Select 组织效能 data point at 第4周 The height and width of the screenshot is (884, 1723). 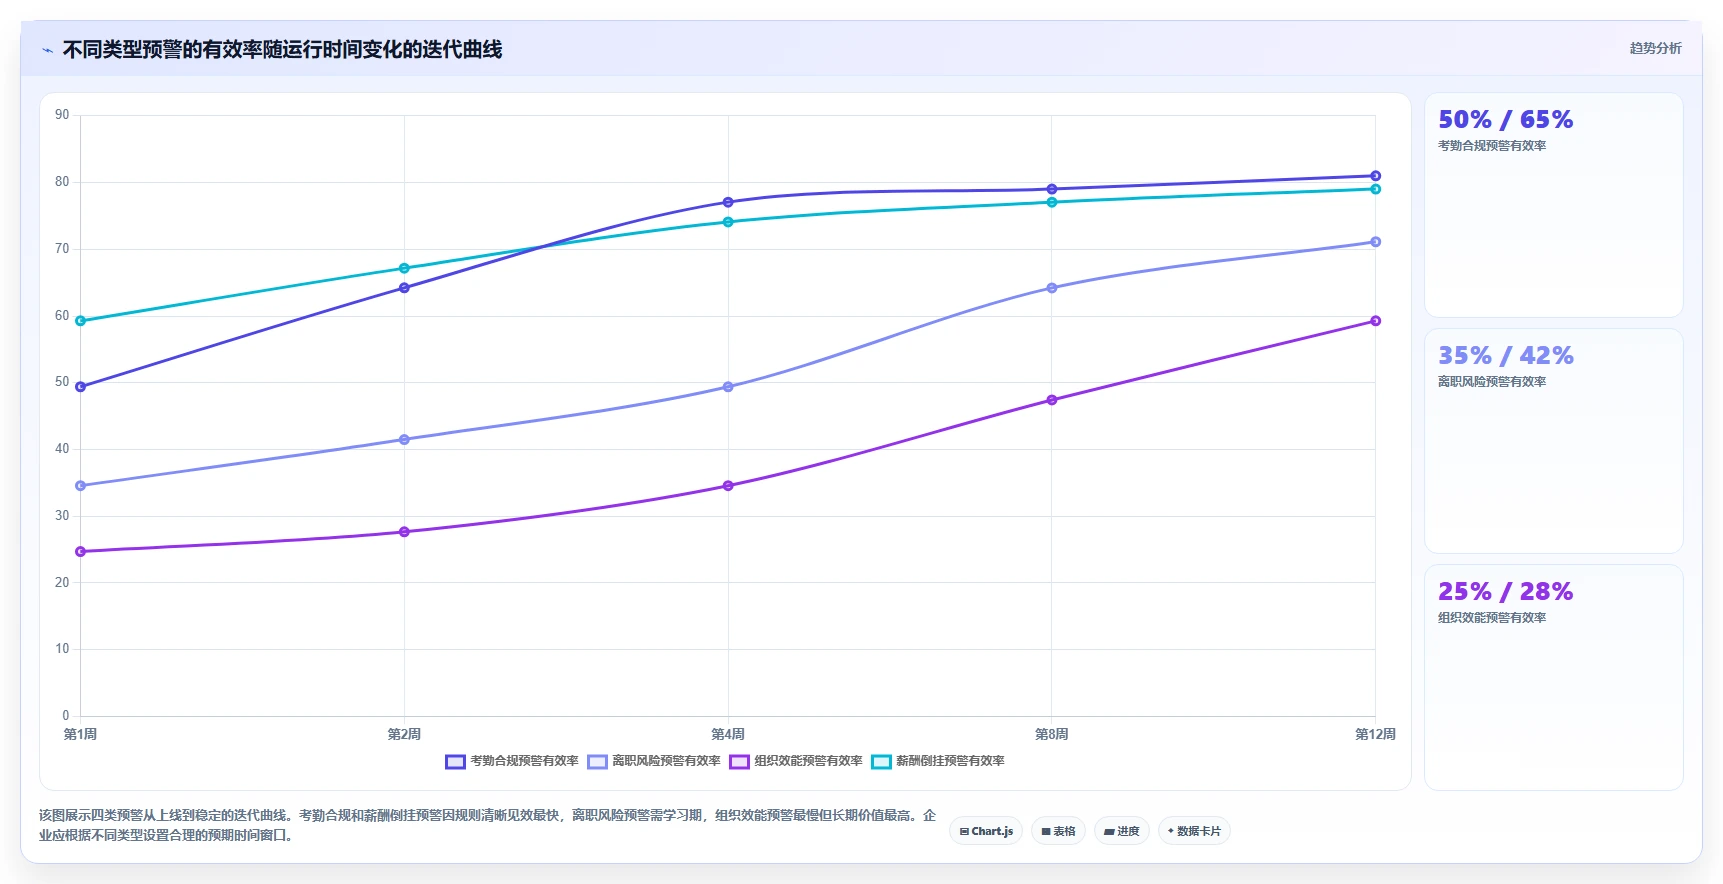[x=728, y=486]
